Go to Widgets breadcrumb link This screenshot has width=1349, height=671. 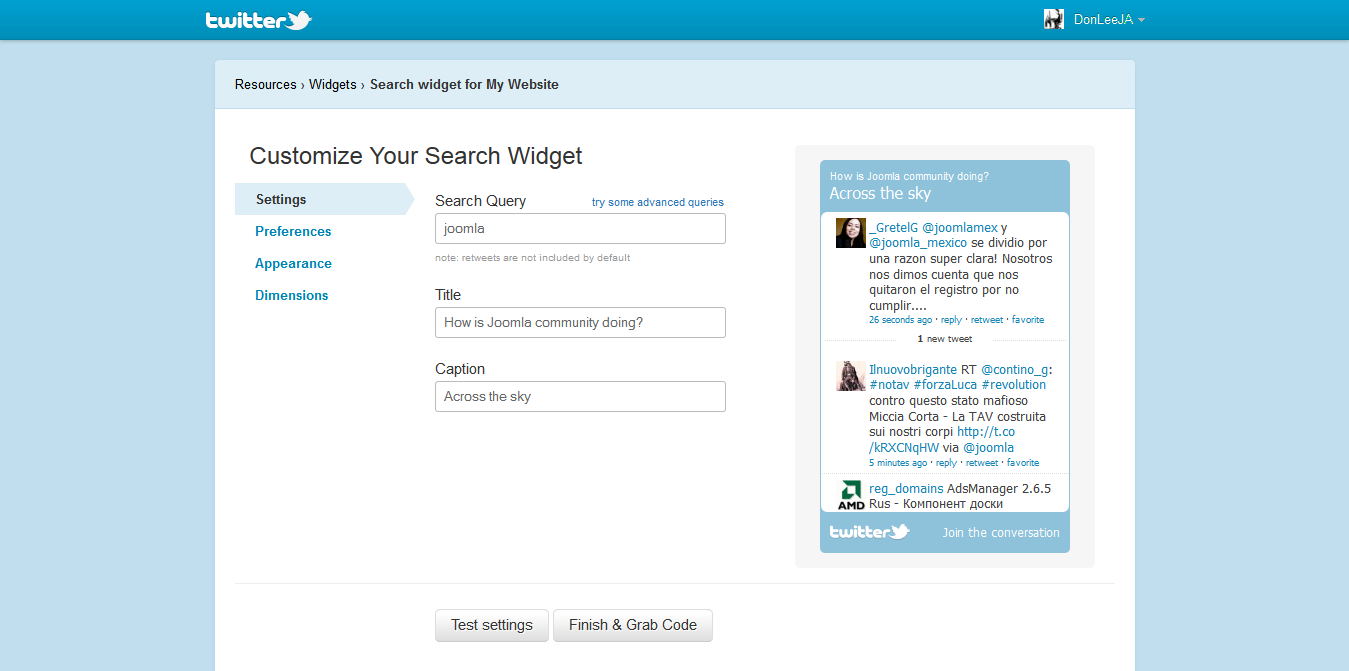click(332, 85)
